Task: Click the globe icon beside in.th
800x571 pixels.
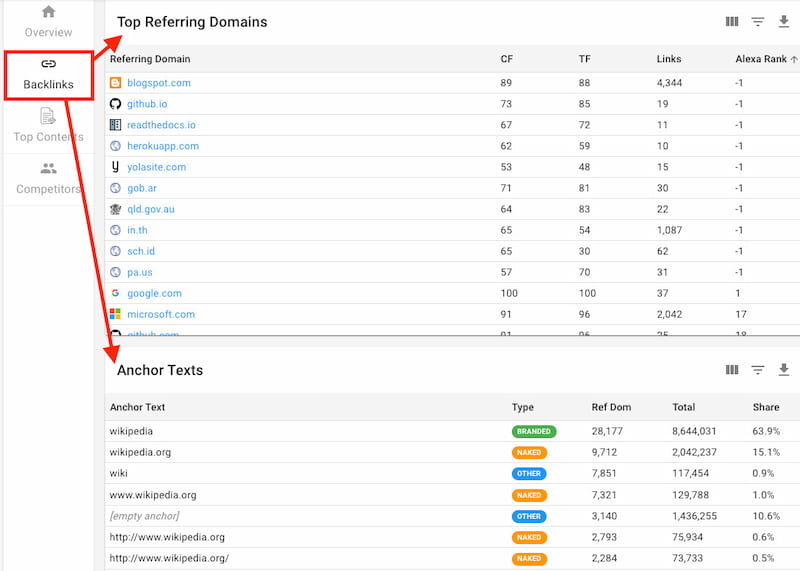Action: pos(115,230)
